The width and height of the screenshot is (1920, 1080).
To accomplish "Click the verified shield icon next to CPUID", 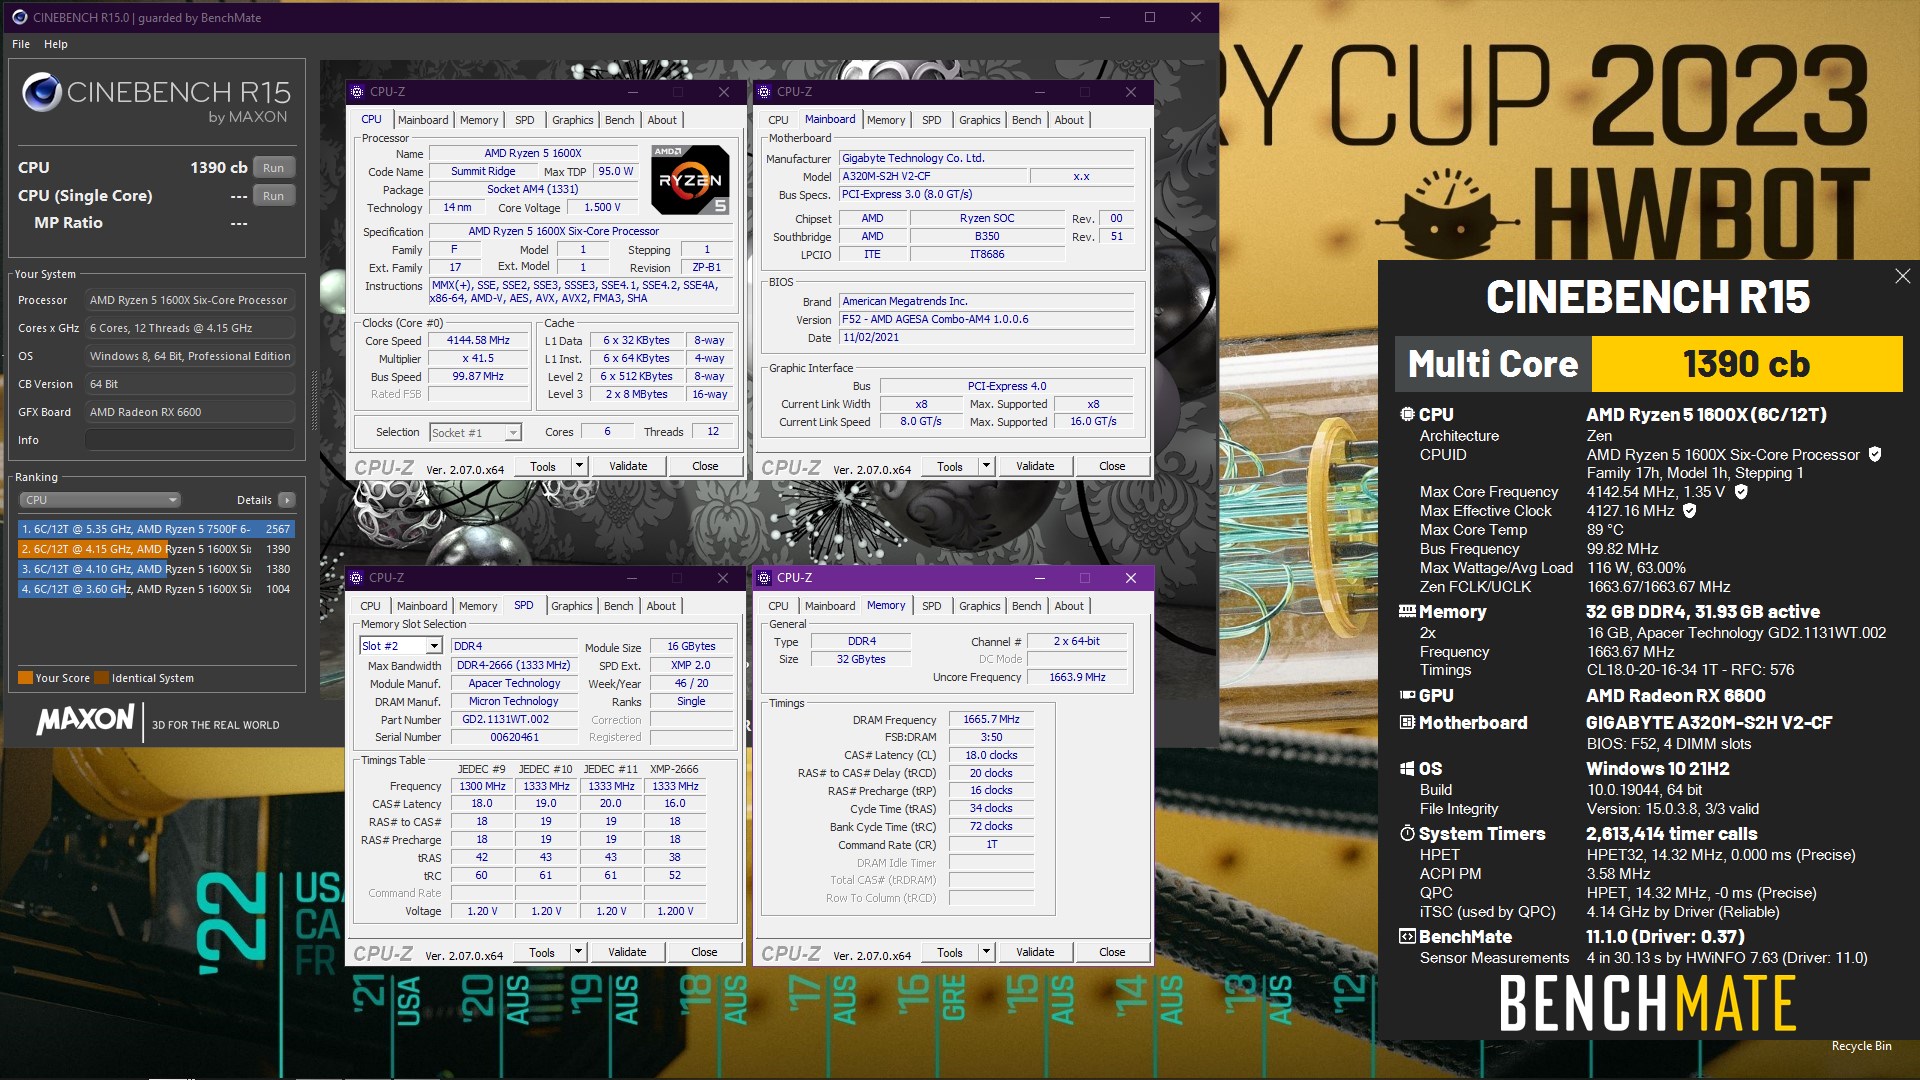I will click(x=1875, y=454).
